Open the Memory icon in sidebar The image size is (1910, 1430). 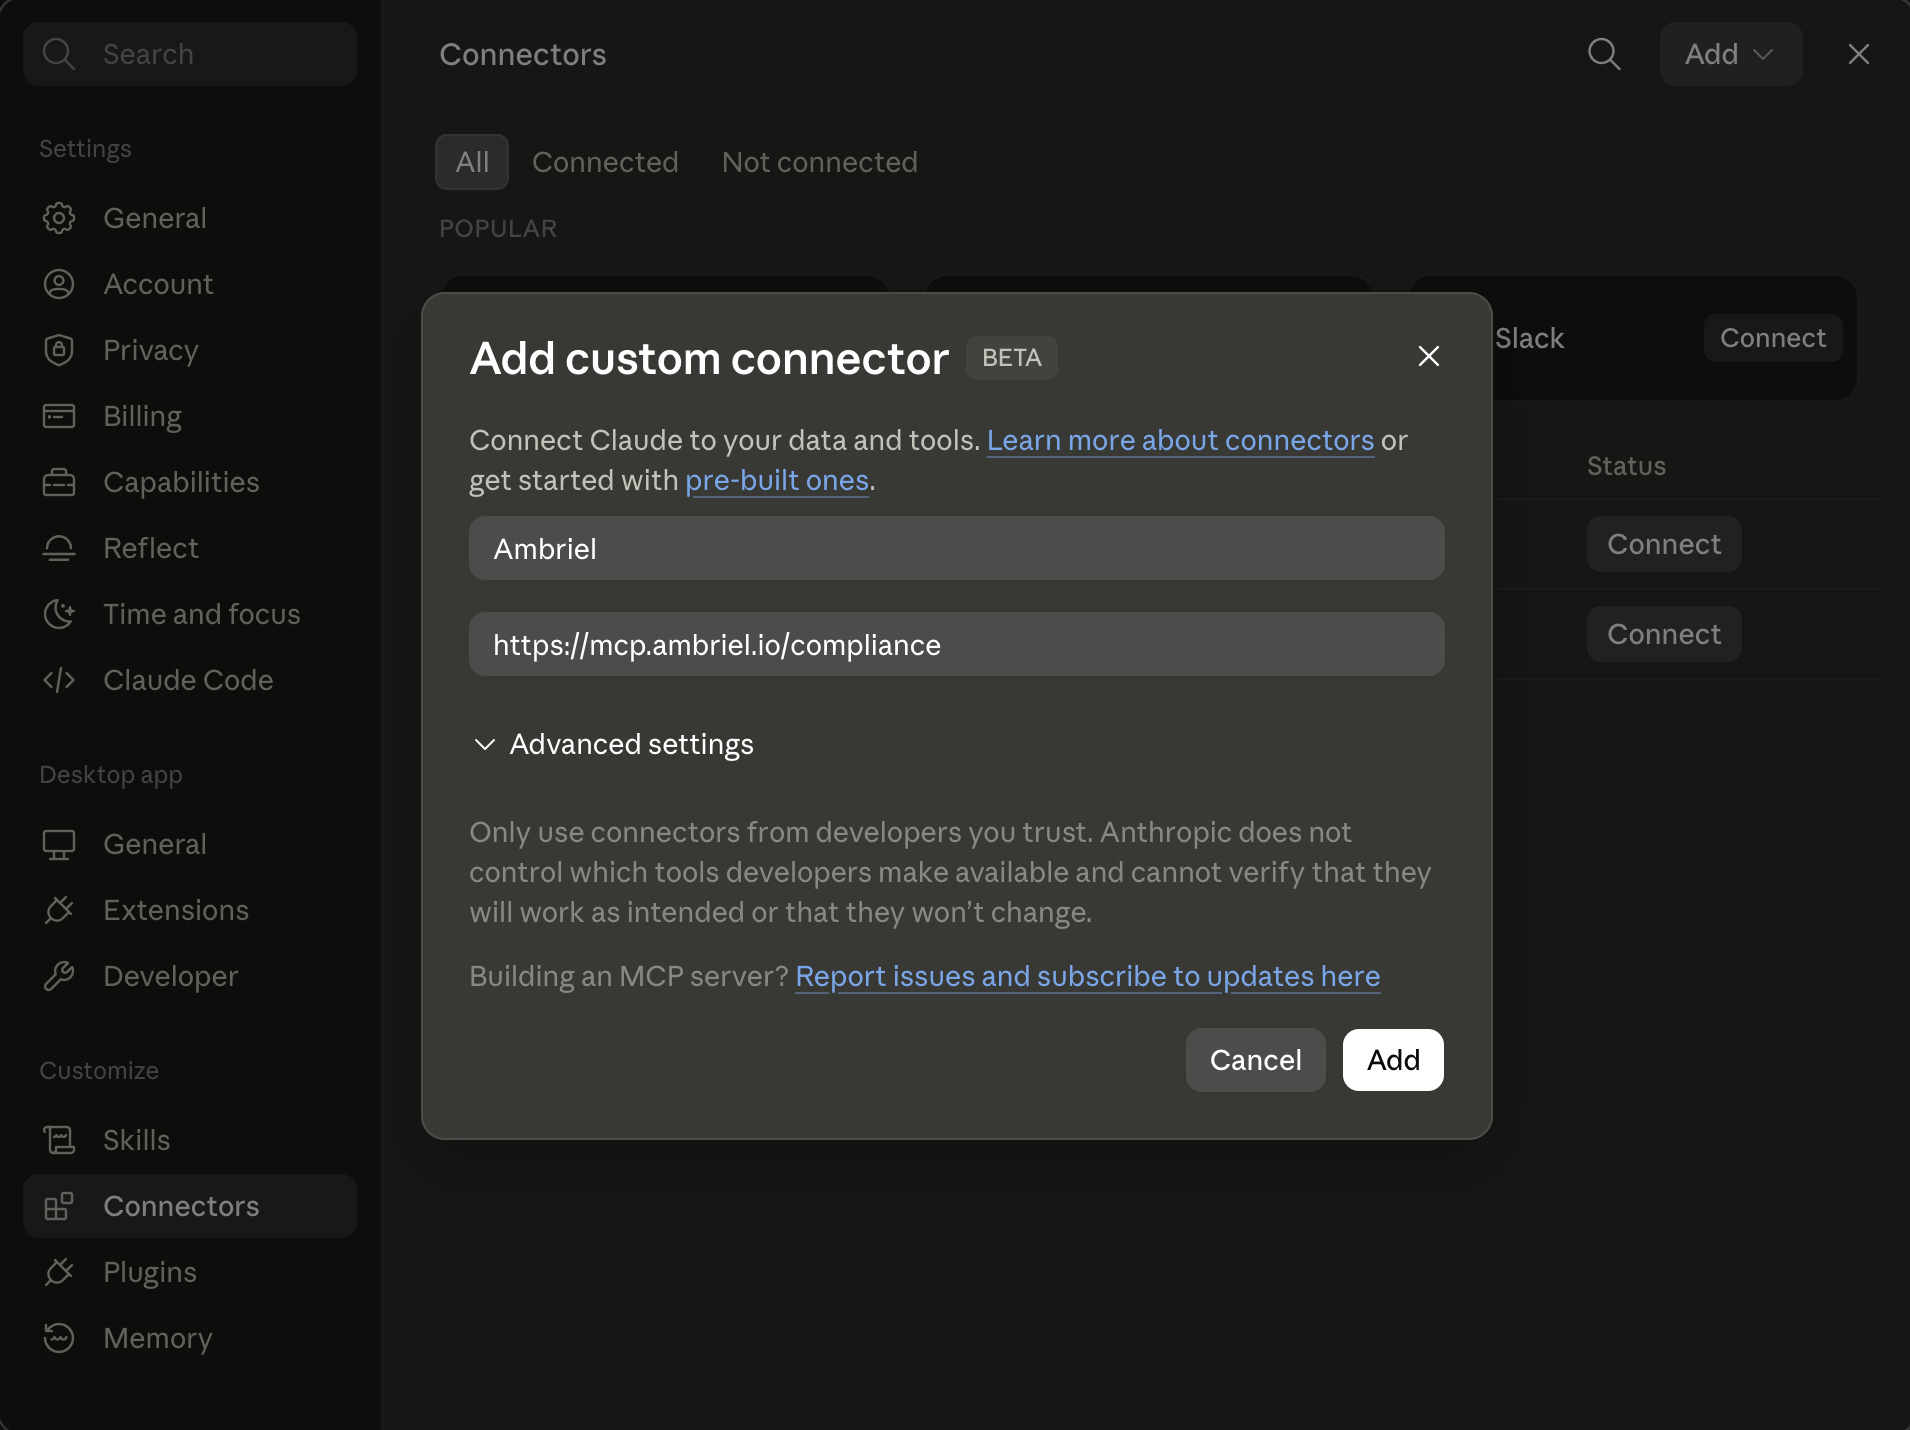(59, 1338)
